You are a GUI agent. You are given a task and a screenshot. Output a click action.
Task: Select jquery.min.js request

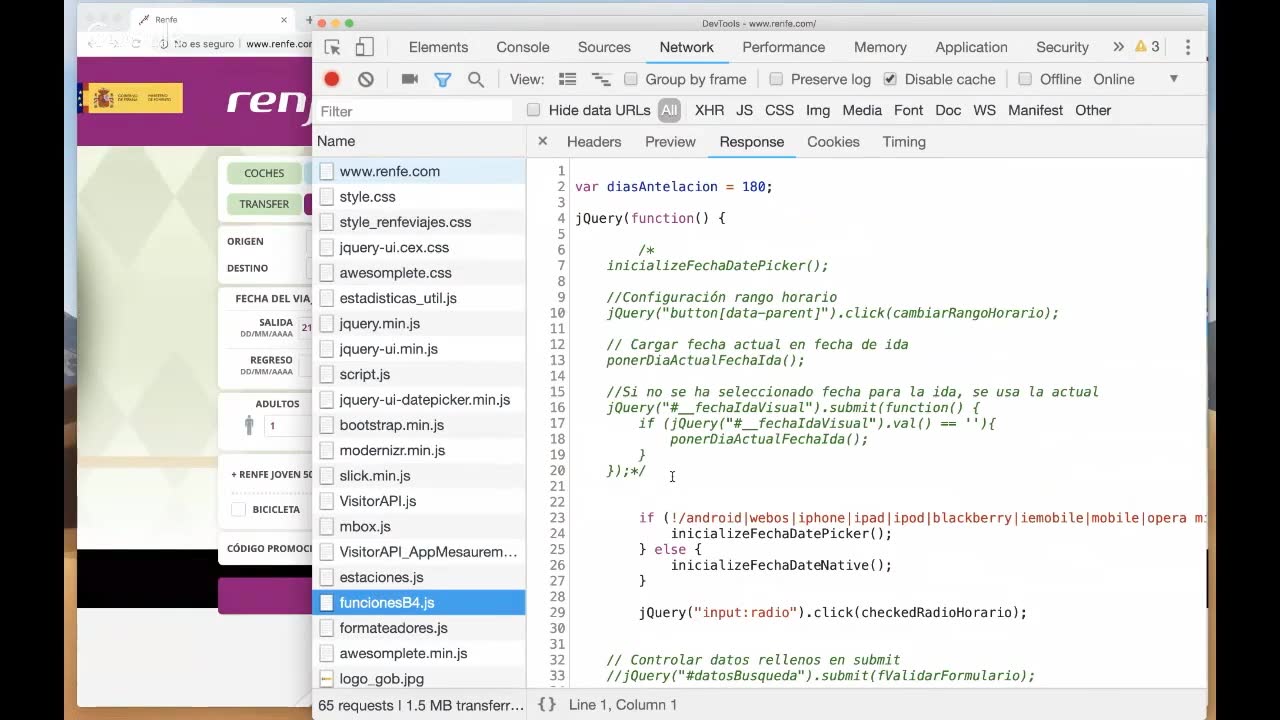pyautogui.click(x=419, y=323)
